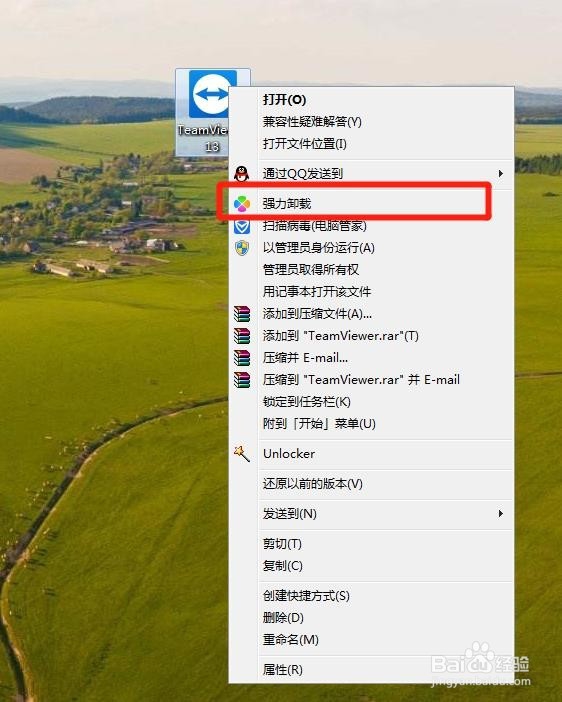The image size is (562, 702).
Task: Click the Unlocker magic wand icon
Action: click(x=242, y=454)
